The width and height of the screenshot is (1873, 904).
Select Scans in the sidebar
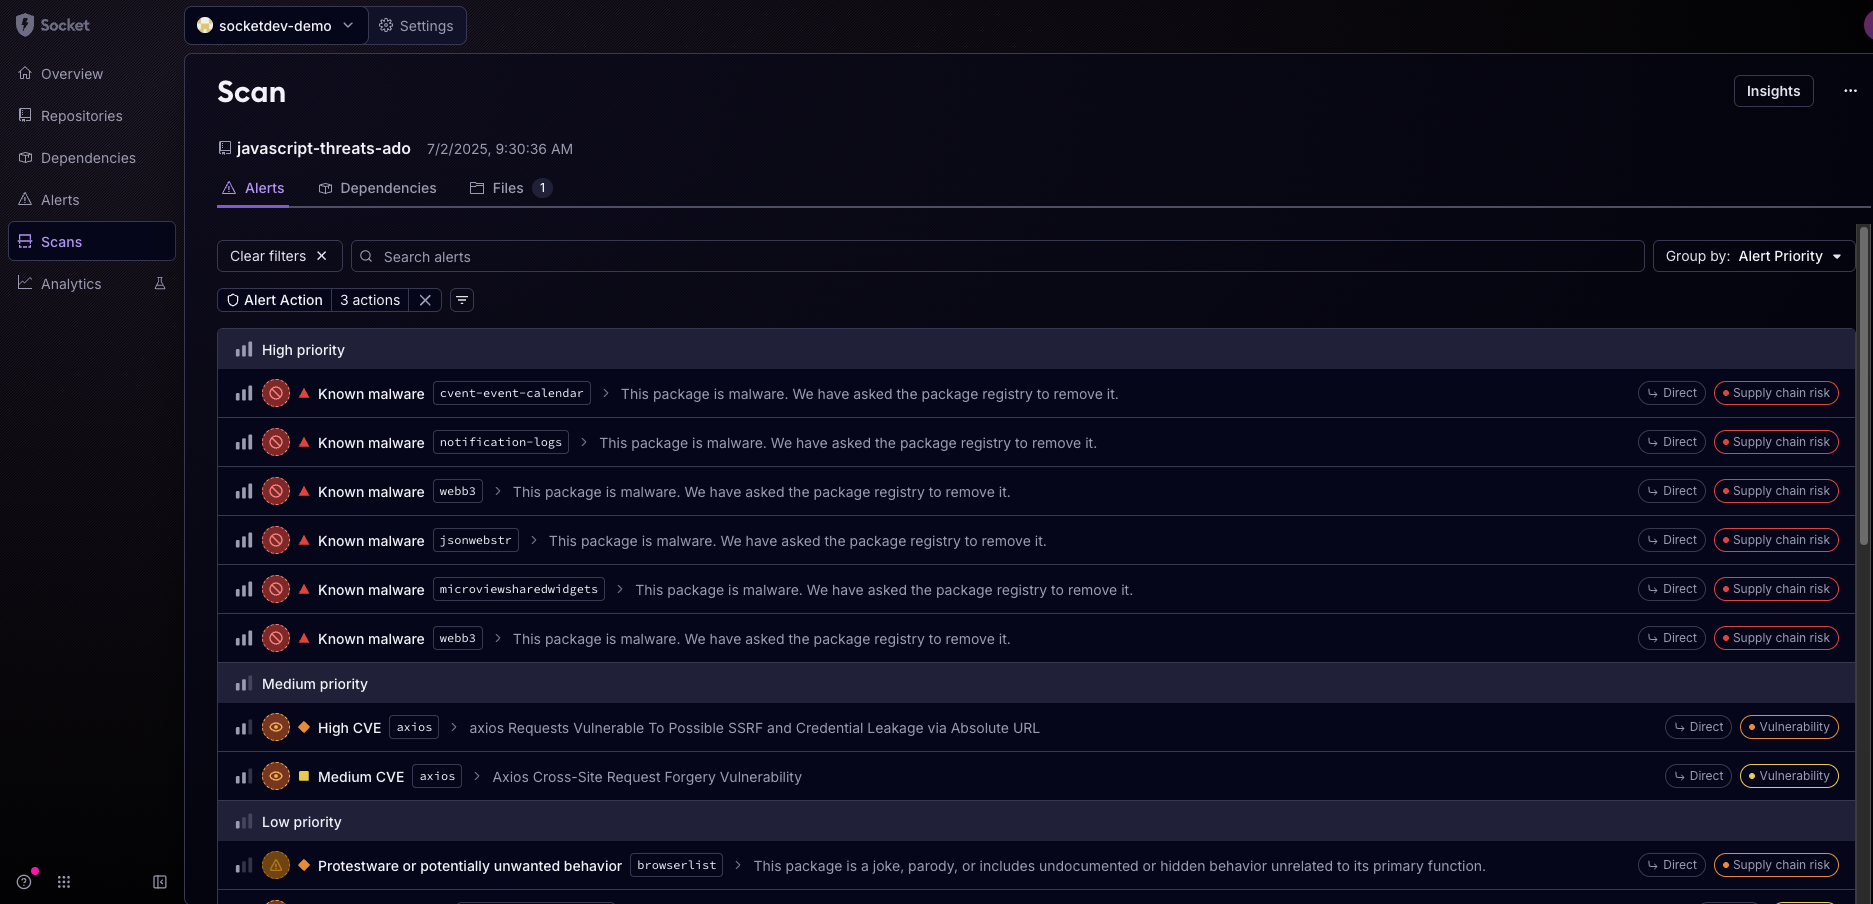click(92, 241)
